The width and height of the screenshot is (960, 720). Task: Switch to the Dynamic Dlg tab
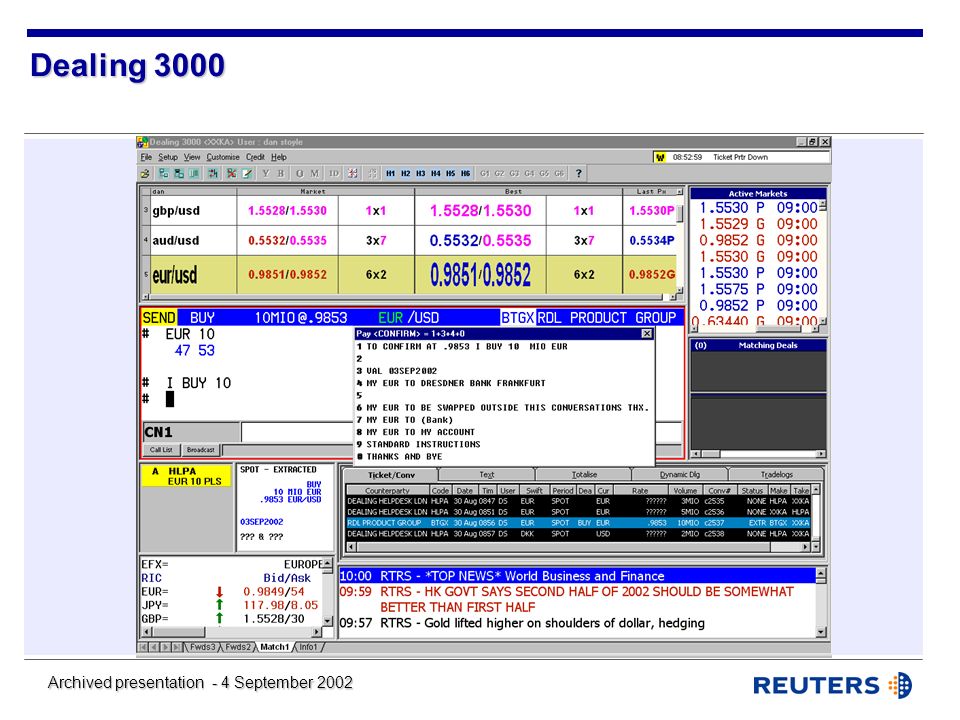680,474
